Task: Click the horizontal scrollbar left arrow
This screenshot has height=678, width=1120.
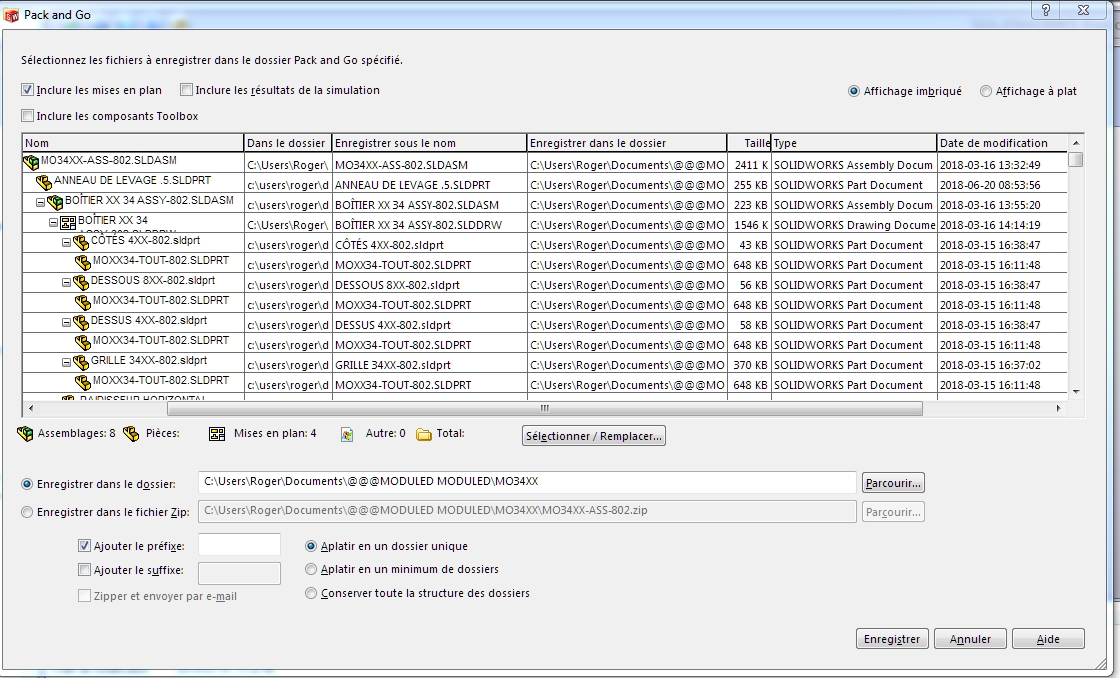Action: click(30, 409)
